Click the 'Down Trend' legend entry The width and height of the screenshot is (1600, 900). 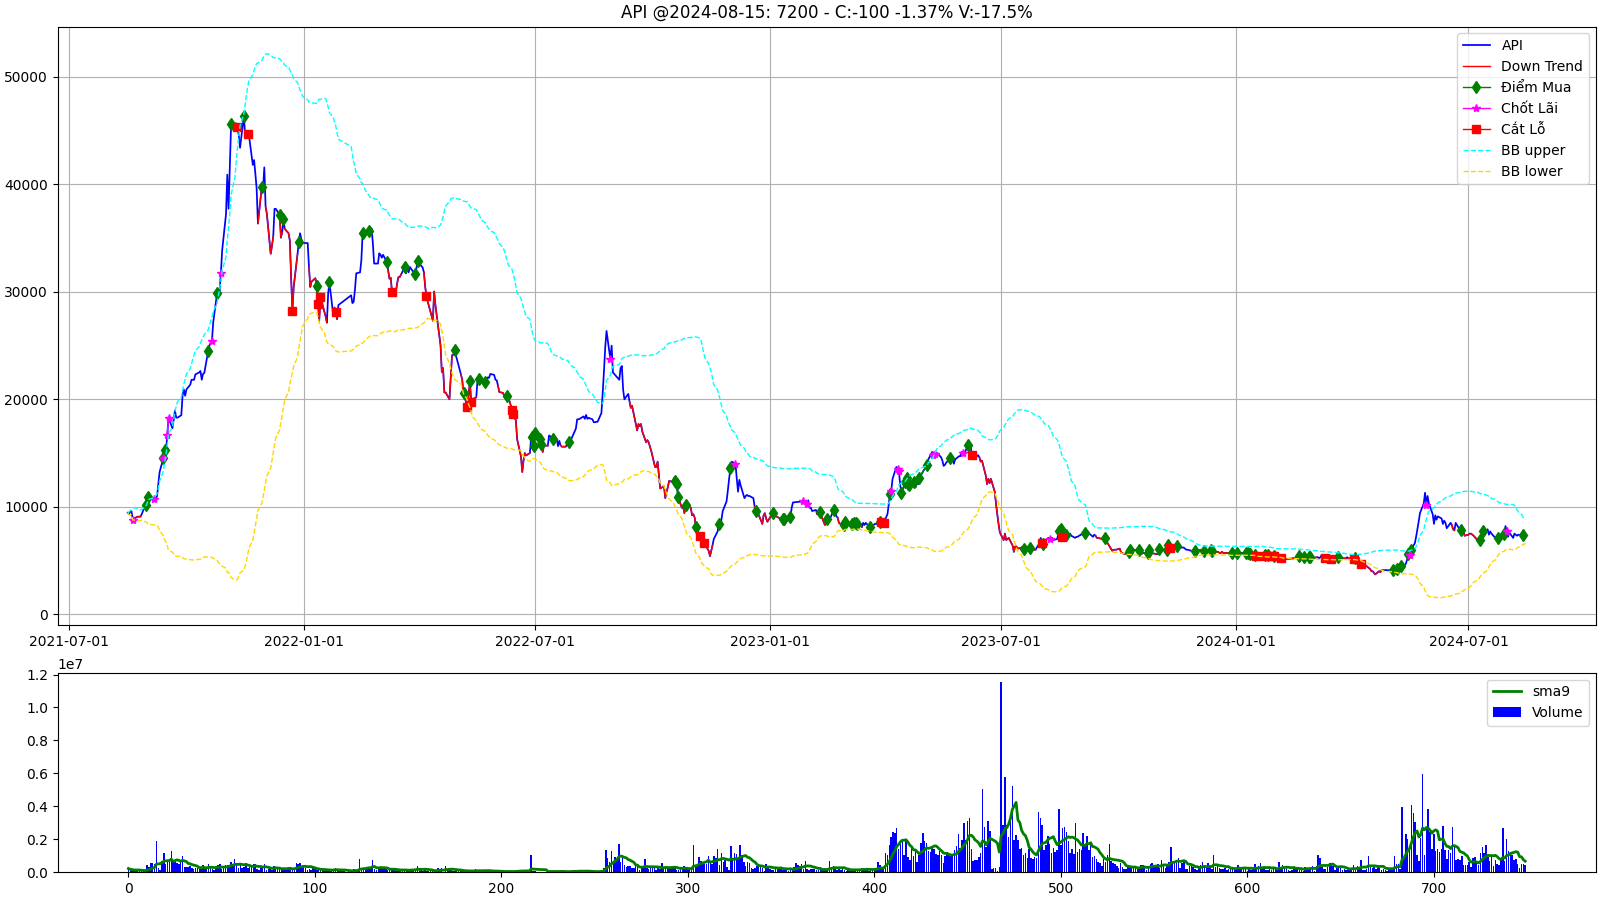(x=1541, y=66)
